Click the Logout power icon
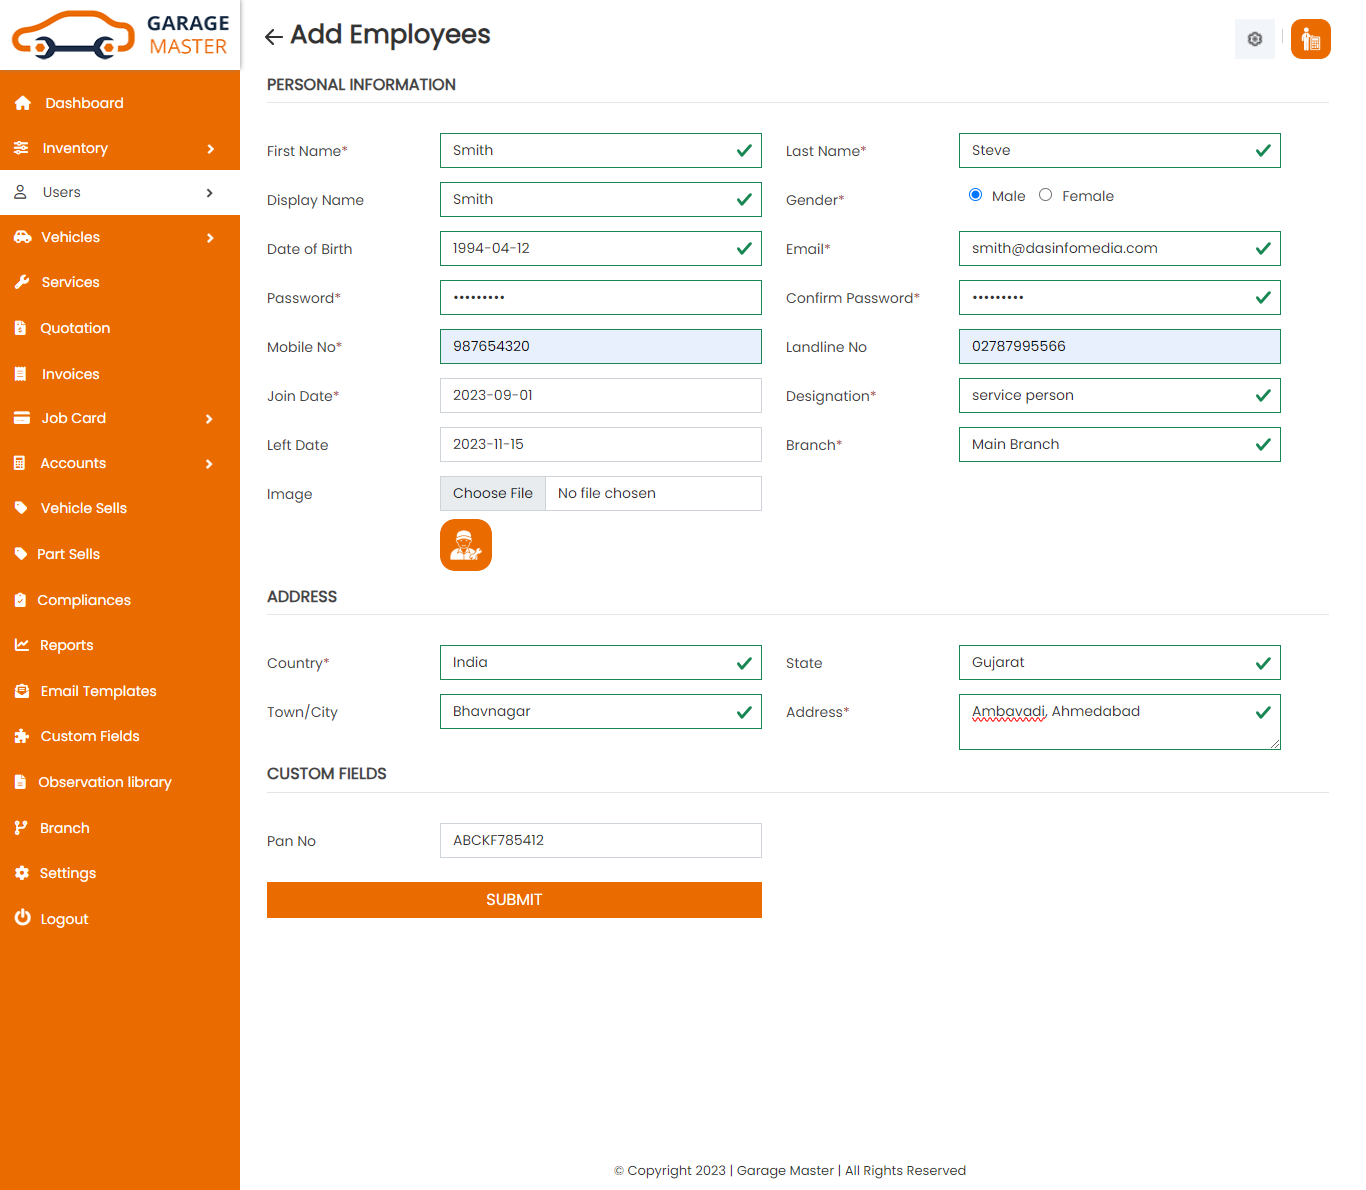This screenshot has height=1190, width=1366. tap(22, 918)
